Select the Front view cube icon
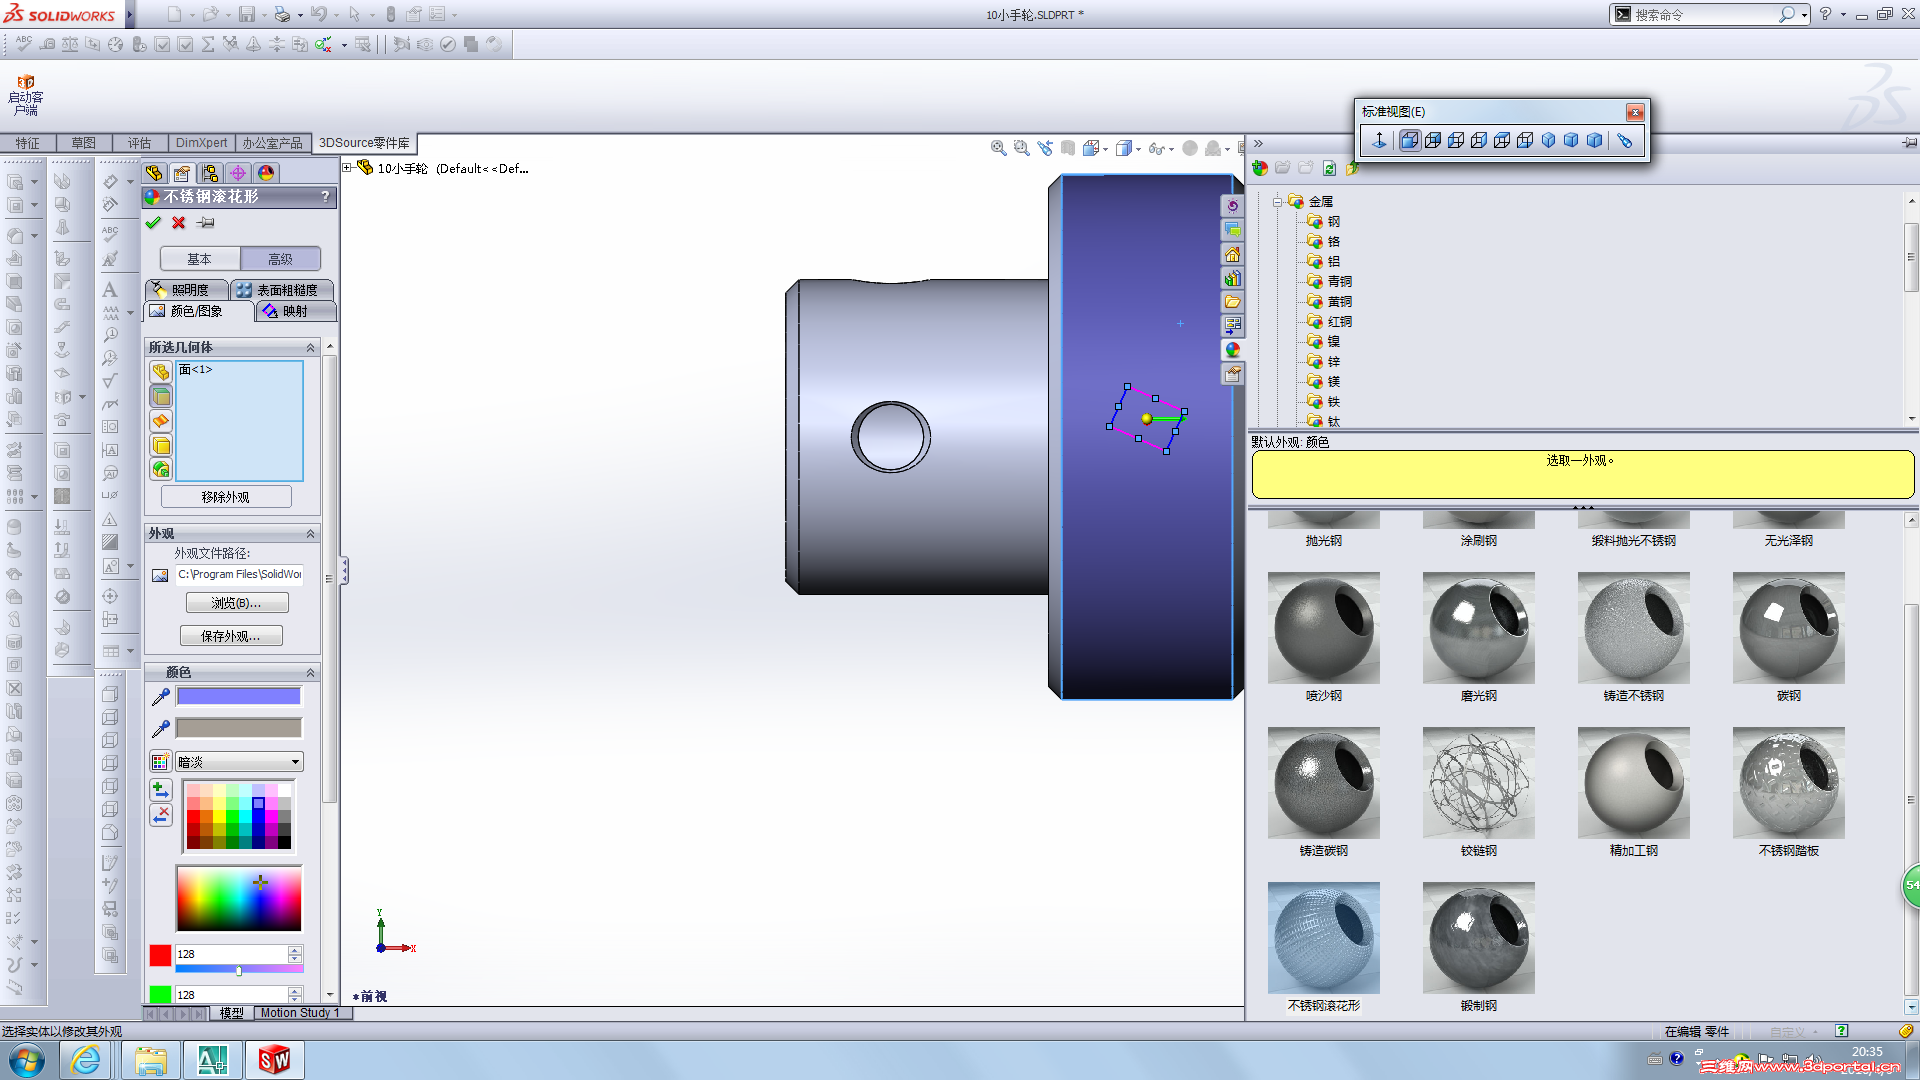Viewport: 1920px width, 1080px height. pyautogui.click(x=1409, y=141)
